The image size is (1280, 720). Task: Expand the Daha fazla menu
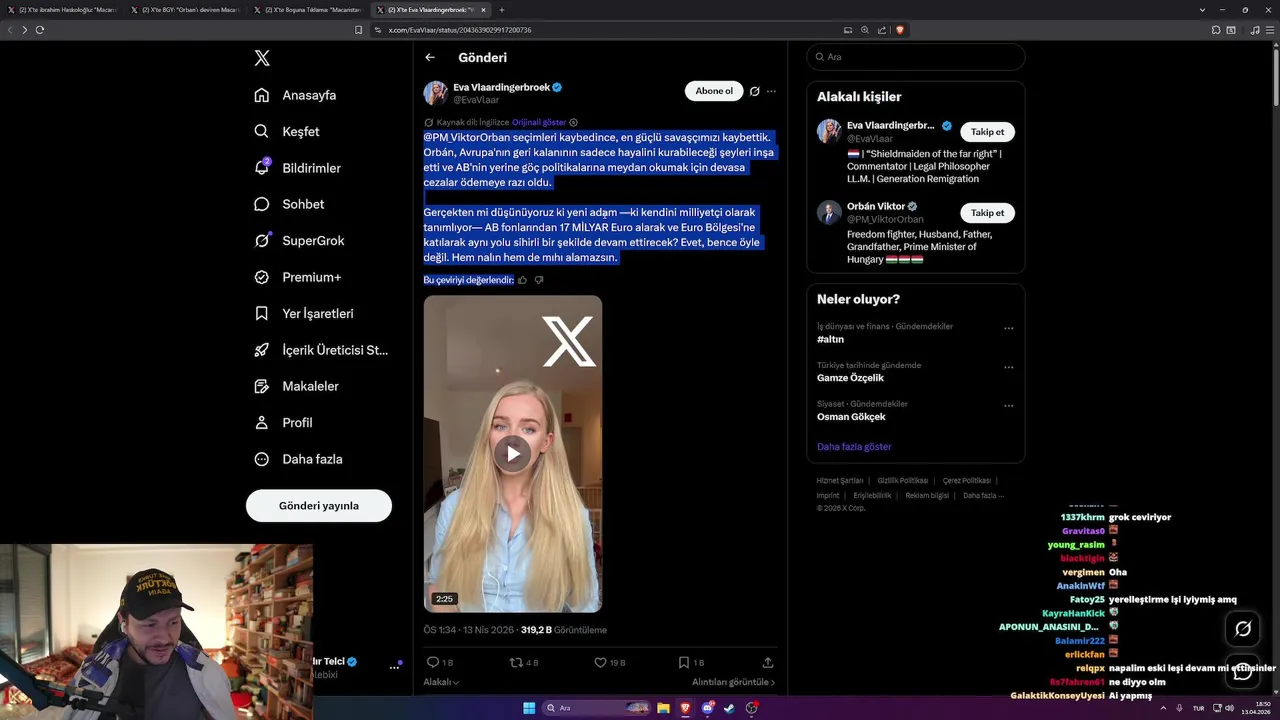(299, 459)
